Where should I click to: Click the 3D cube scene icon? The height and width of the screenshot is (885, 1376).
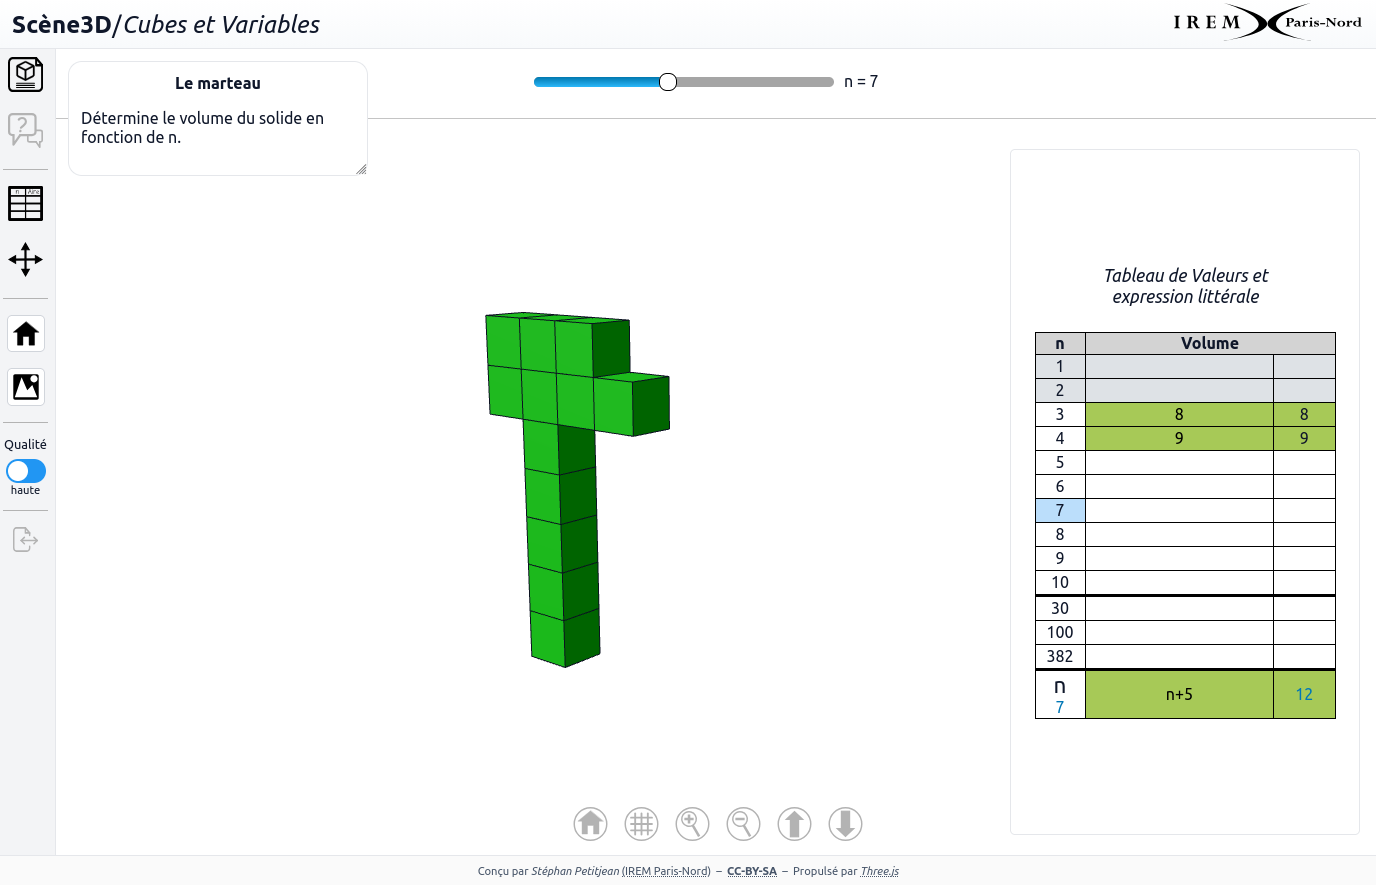point(26,74)
